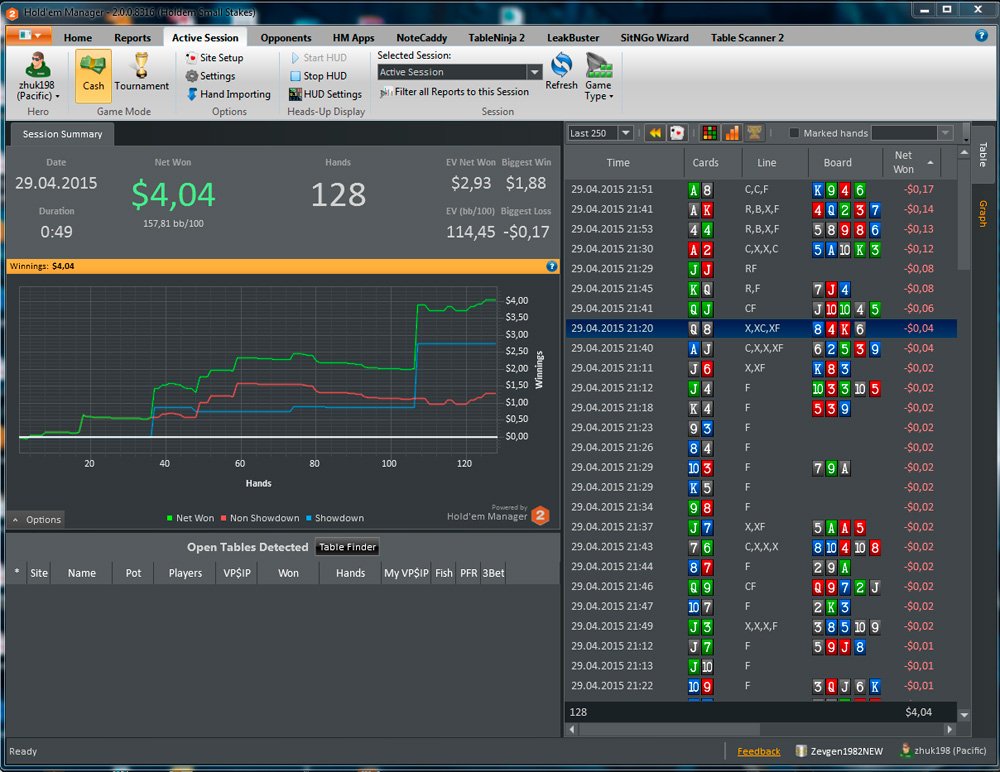This screenshot has width=1000, height=772.
Task: Sort by the Board column header
Action: click(837, 163)
